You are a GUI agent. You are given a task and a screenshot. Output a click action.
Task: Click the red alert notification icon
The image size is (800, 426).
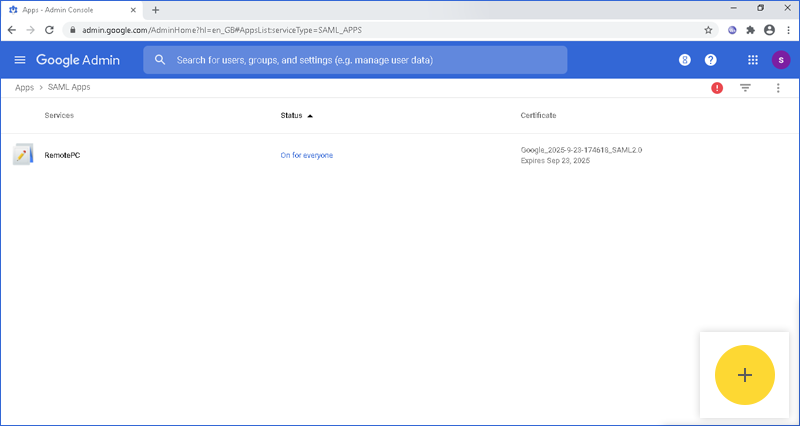coord(717,88)
